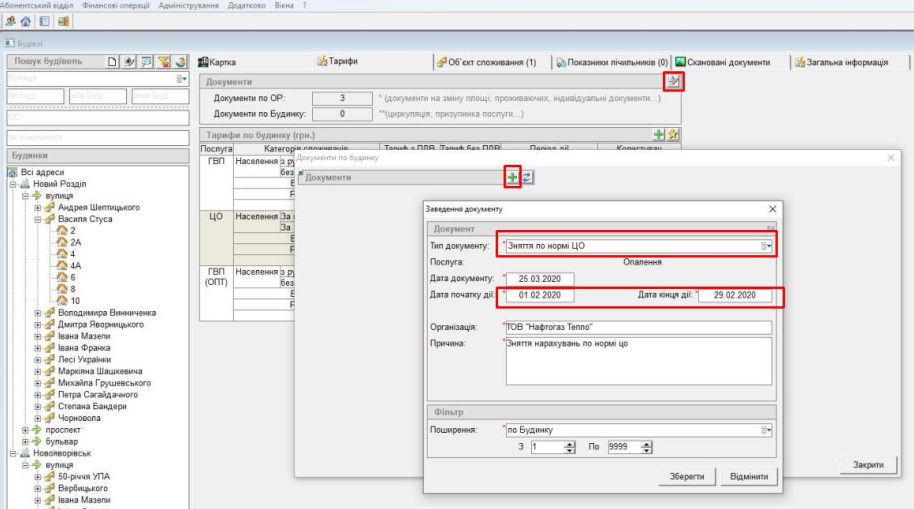This screenshot has height=509, width=914.
Task: Click the exit door icon in main toolbar
Action: 64,21
